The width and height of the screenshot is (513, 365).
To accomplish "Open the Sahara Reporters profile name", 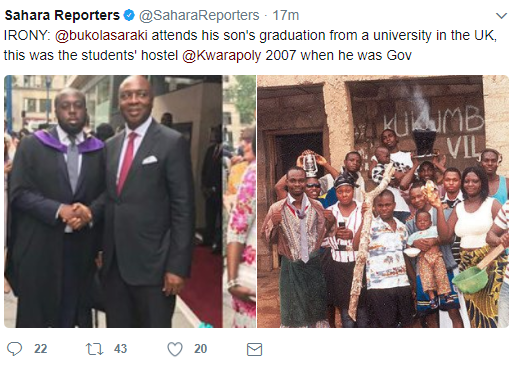I will [62, 15].
